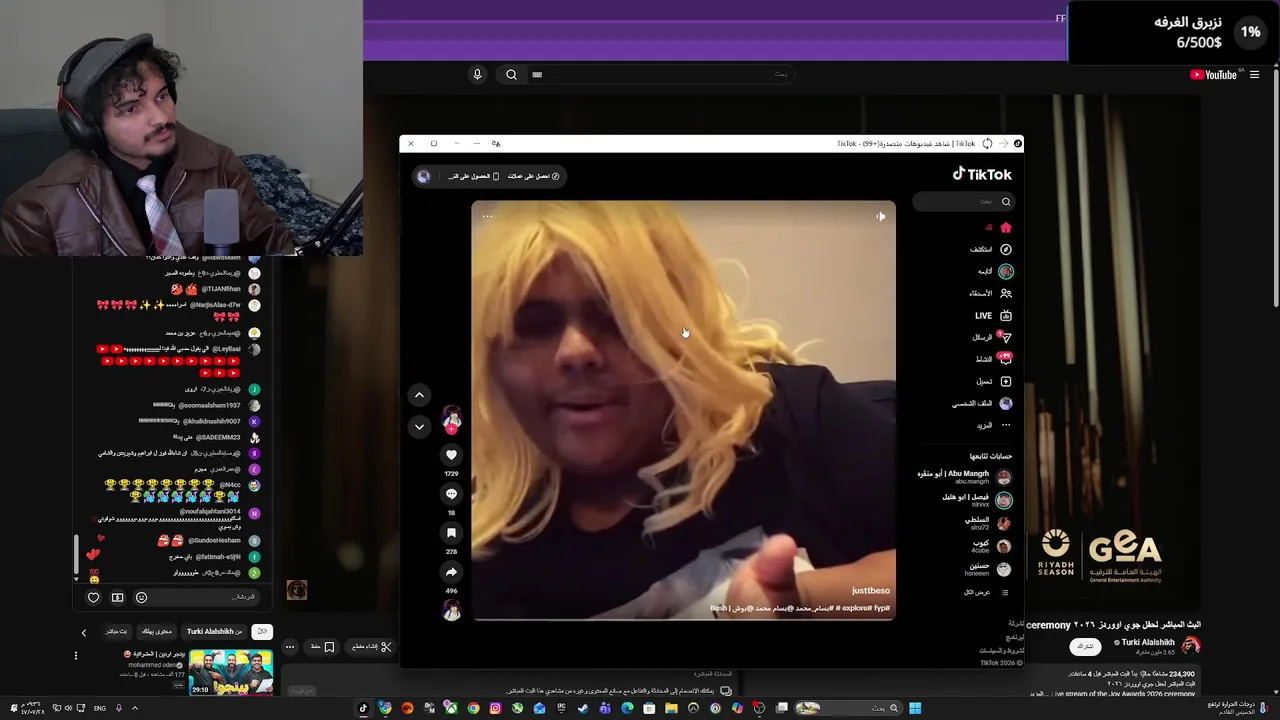The image size is (1280, 720).
Task: Show hidden tray icons chevron
Action: click(x=135, y=708)
